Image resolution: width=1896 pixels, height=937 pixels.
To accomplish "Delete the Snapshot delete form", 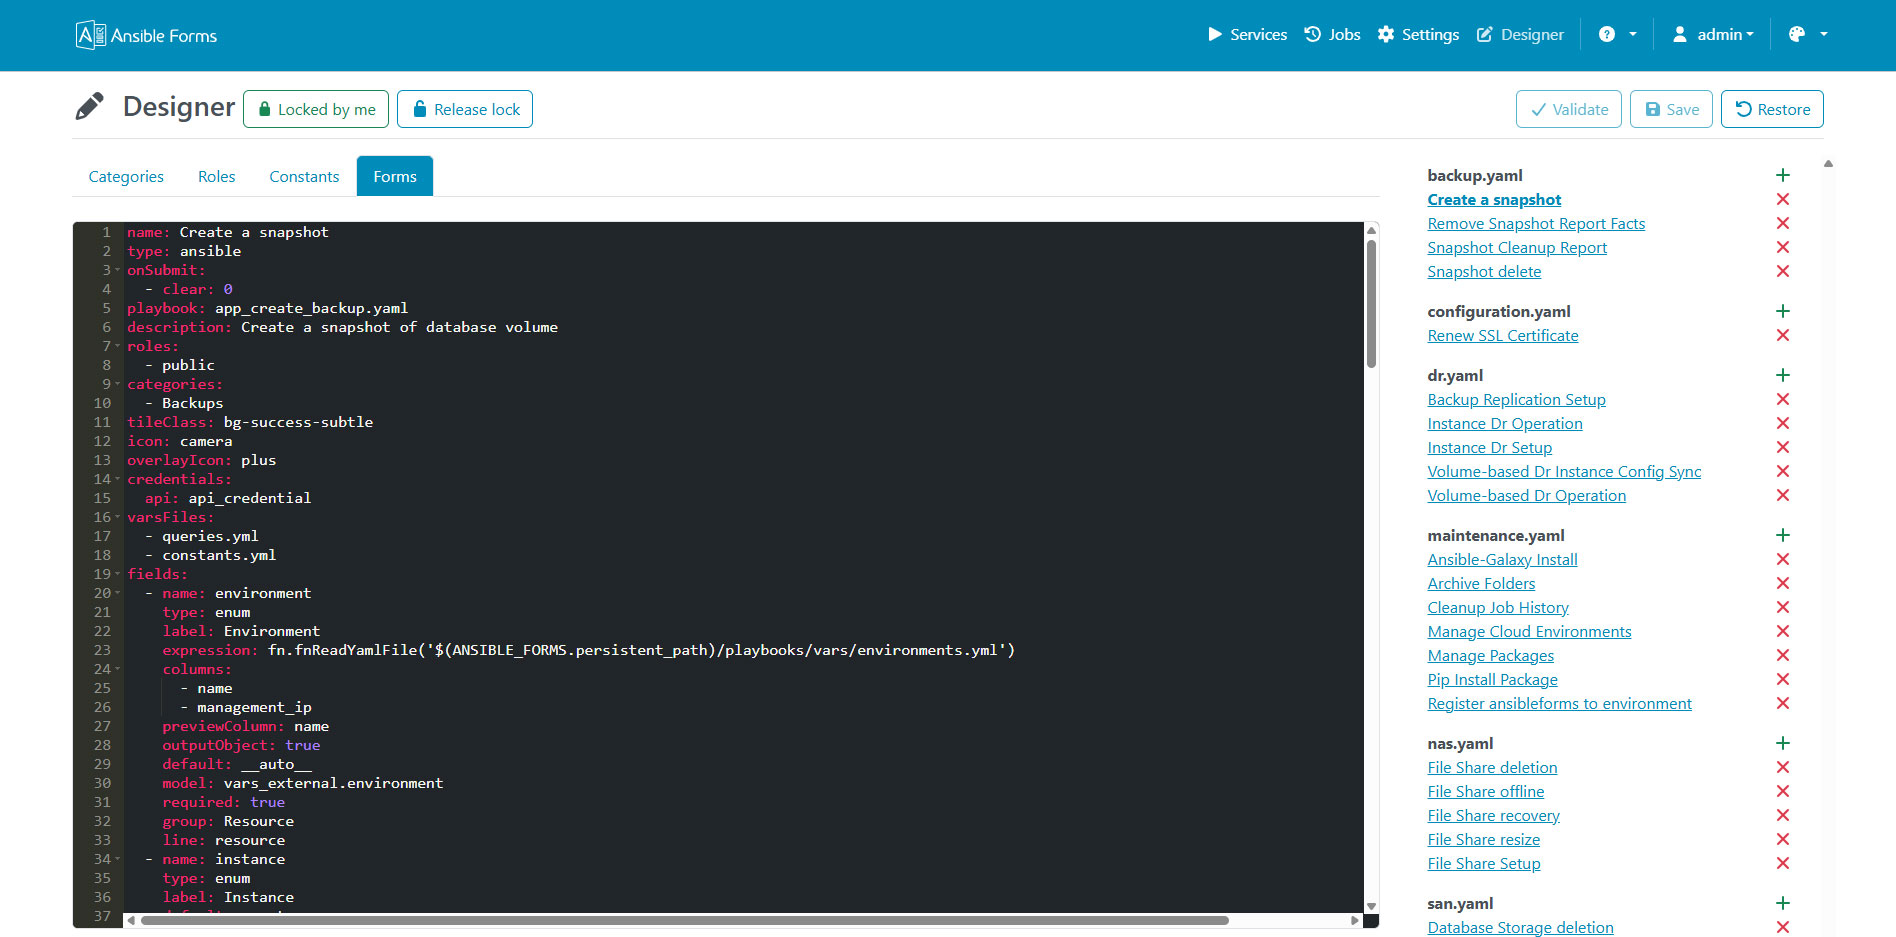I will (1783, 271).
